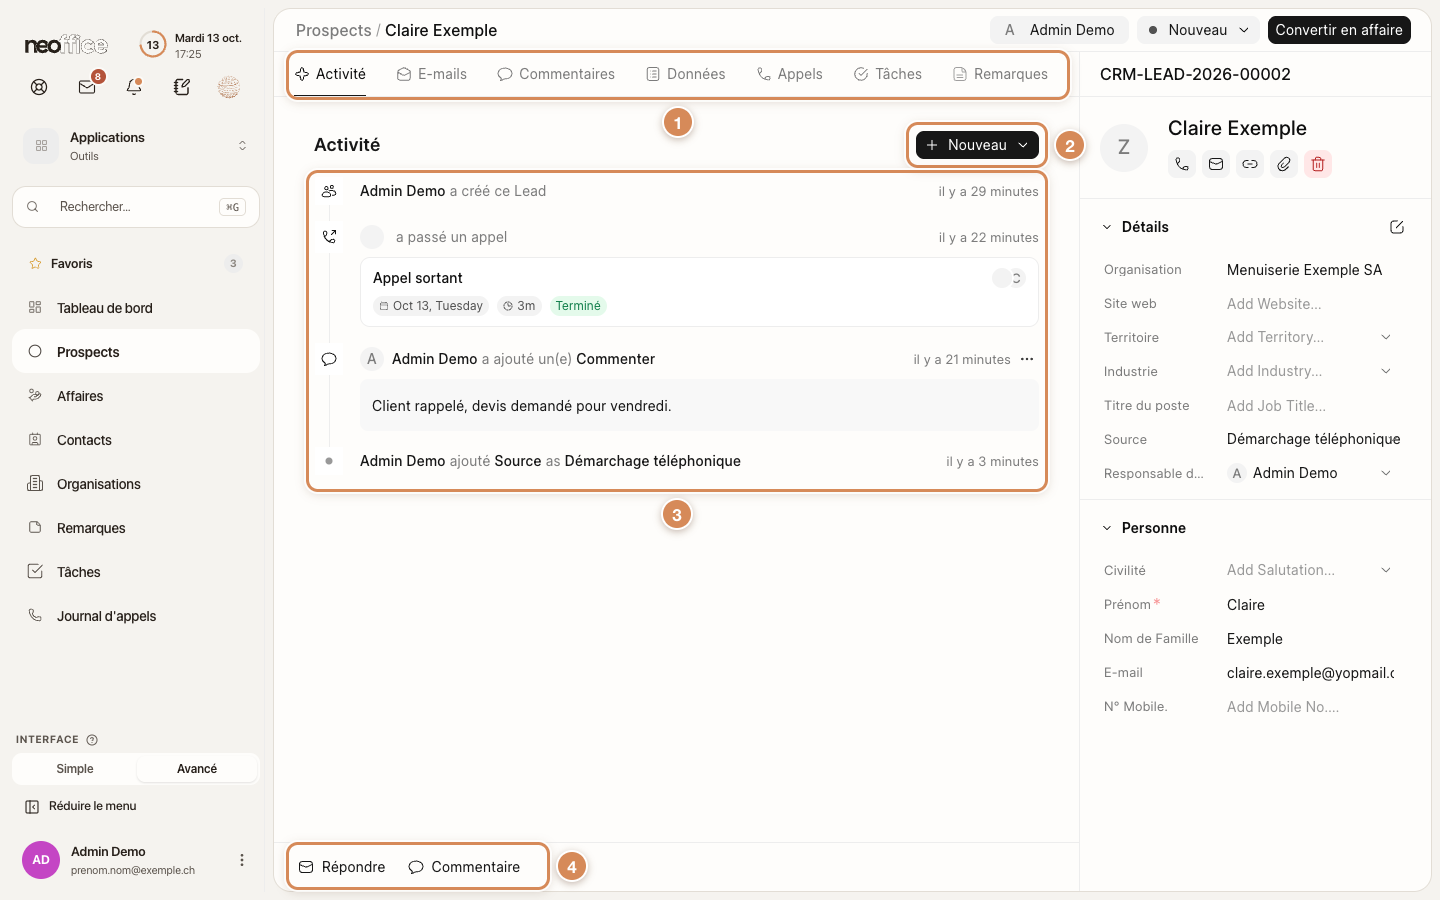This screenshot has height=900, width=1440.
Task: Open the Tâches tab
Action: 888,74
